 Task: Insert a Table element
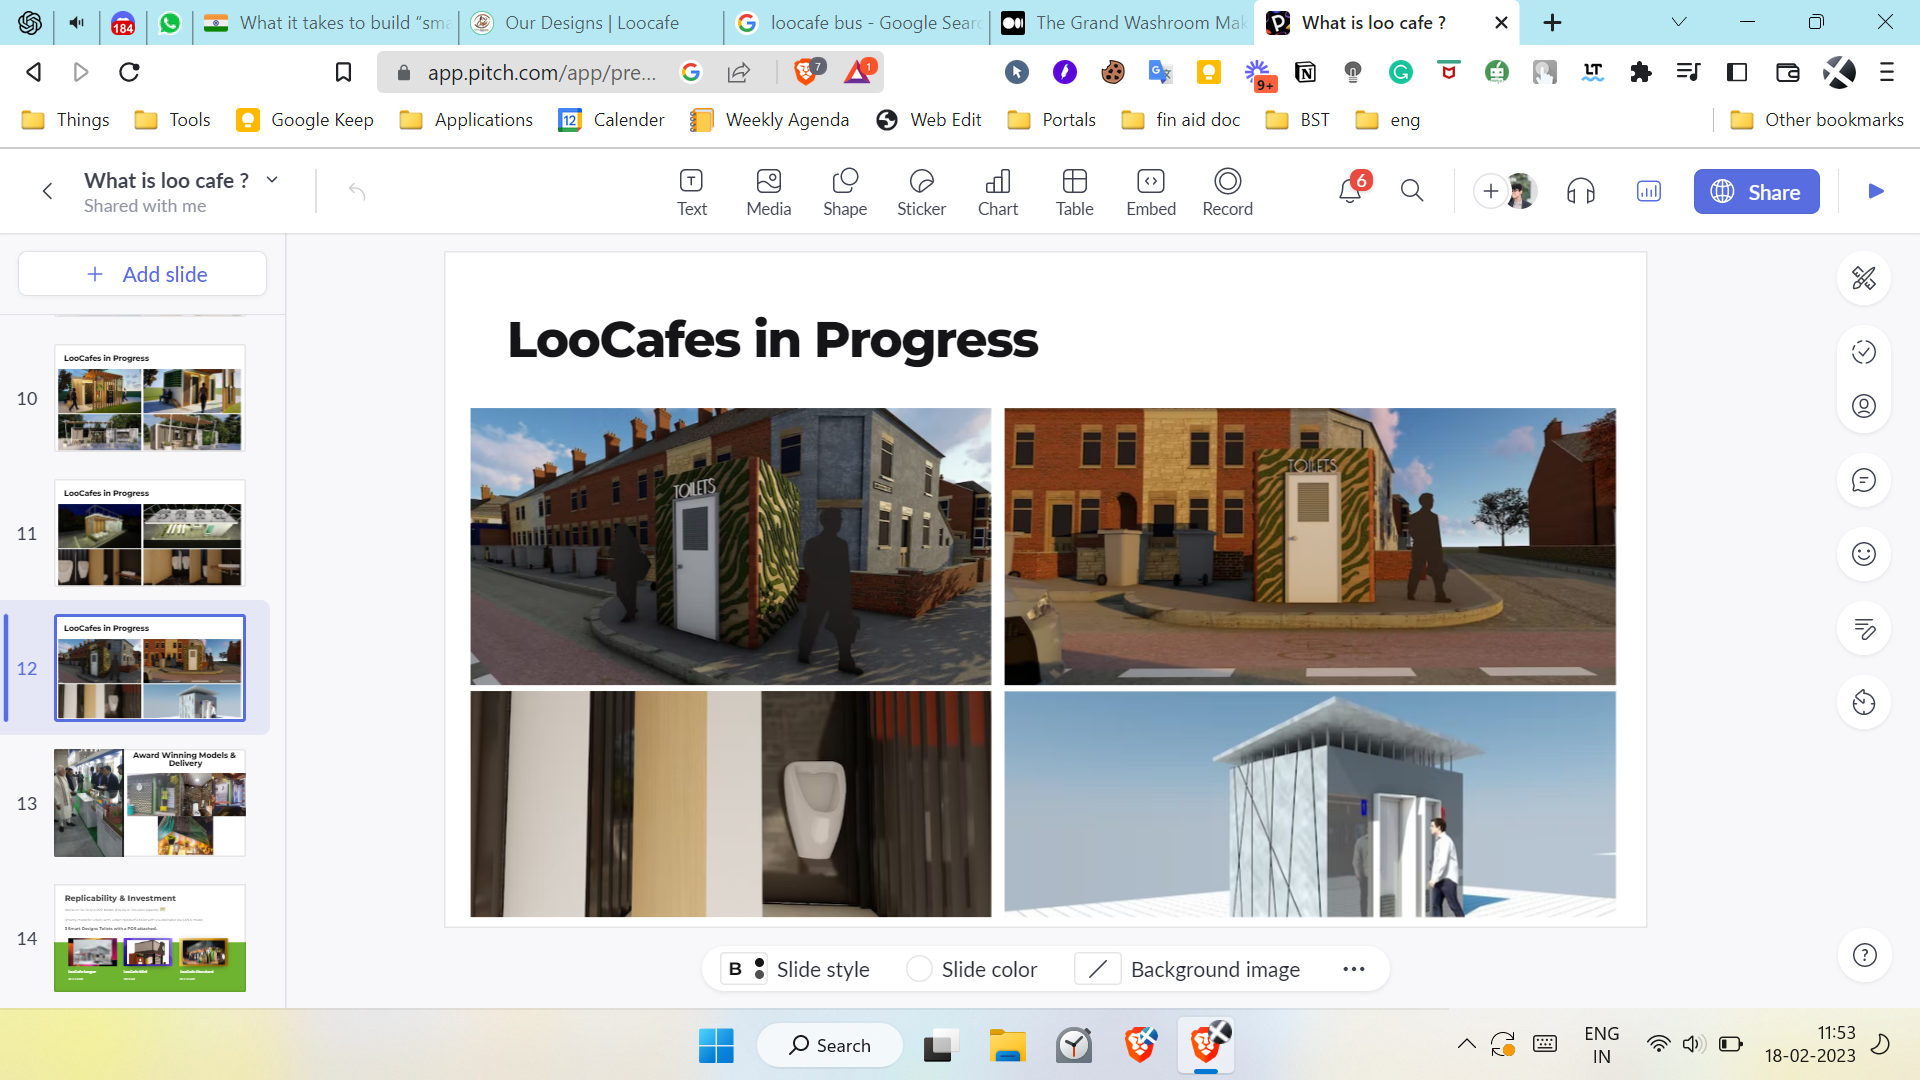(1074, 191)
